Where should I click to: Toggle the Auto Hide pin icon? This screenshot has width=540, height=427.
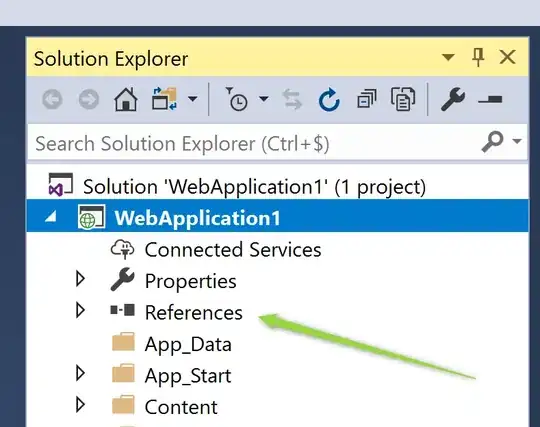[478, 57]
